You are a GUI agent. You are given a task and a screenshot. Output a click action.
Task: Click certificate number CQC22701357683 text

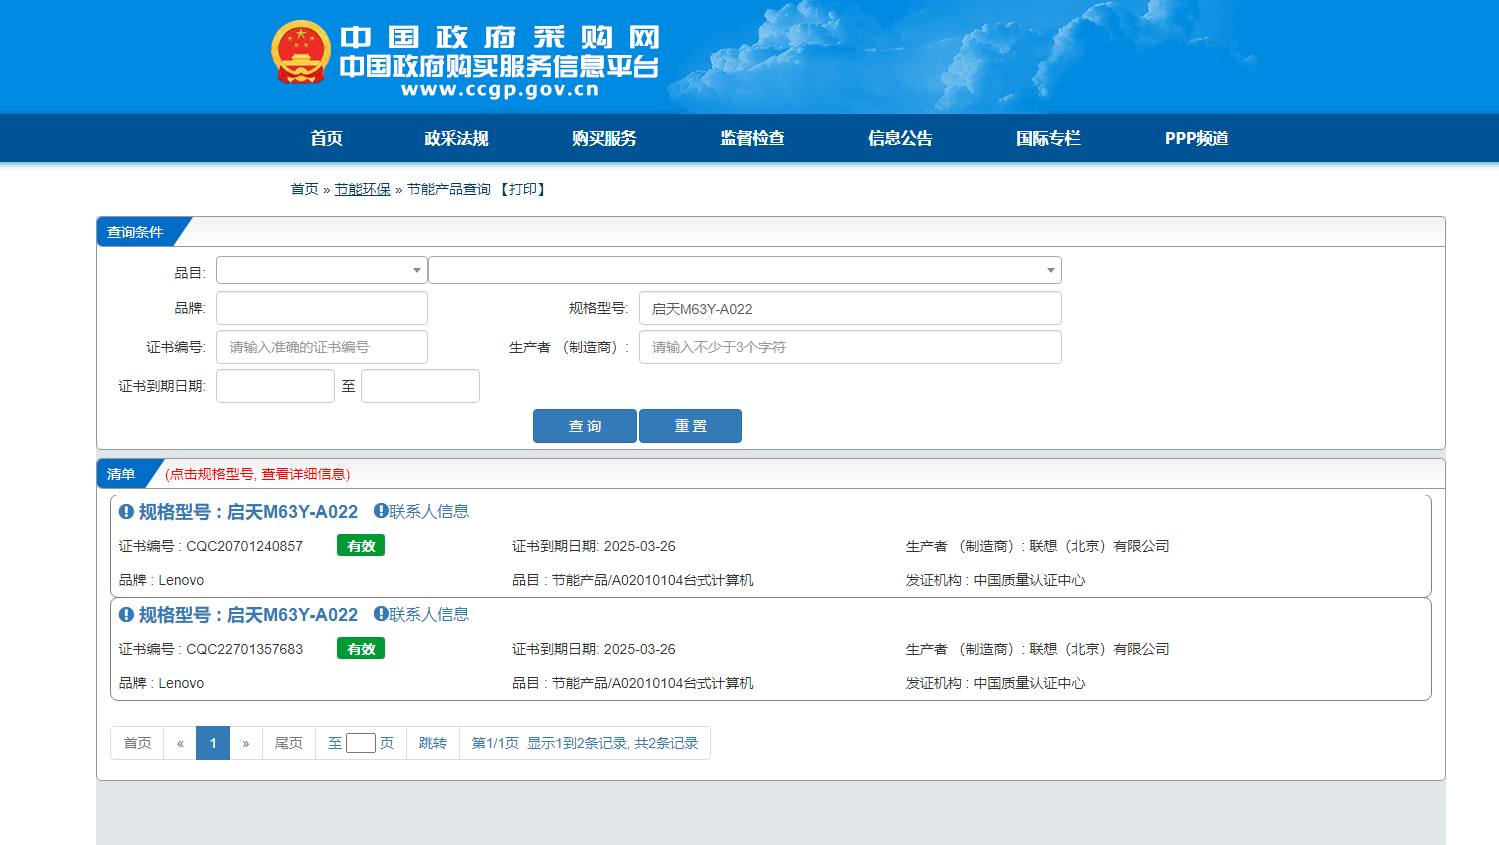tap(244, 649)
